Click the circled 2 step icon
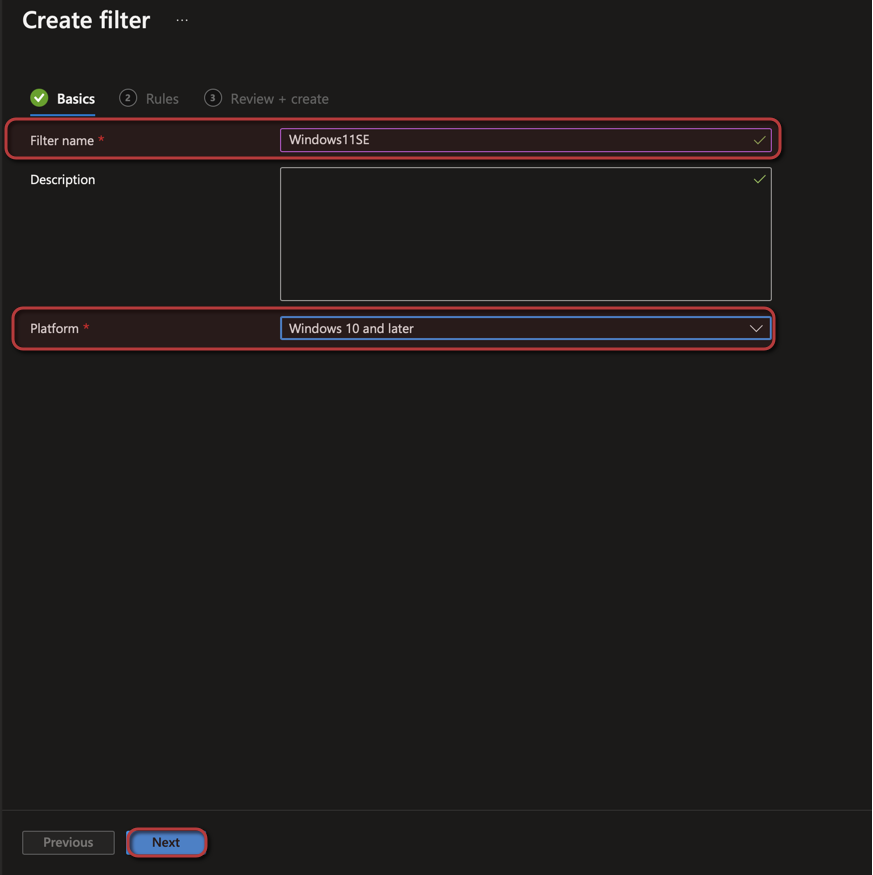Viewport: 873px width, 875px height. point(127,98)
